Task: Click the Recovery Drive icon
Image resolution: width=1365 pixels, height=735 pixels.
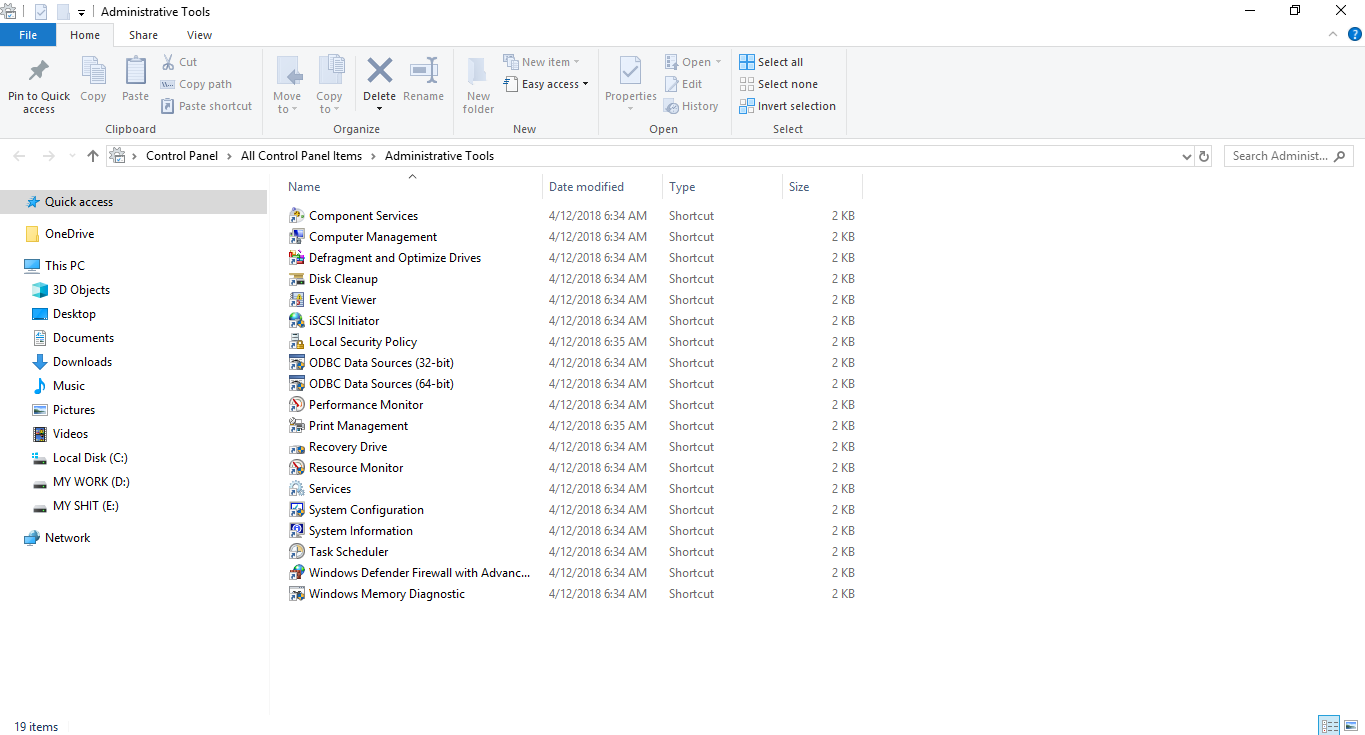Action: coord(296,447)
